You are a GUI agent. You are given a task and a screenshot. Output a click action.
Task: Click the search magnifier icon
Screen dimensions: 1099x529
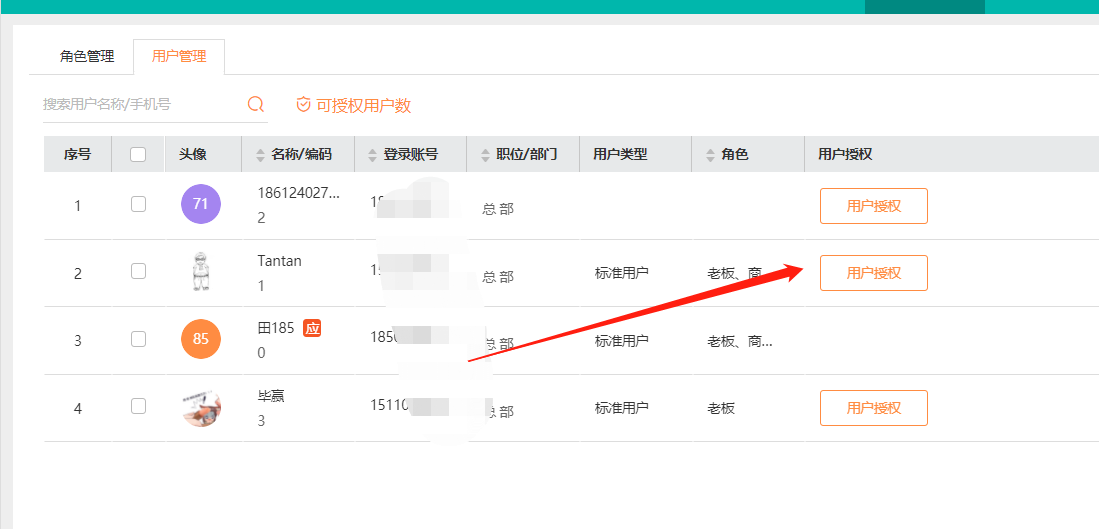click(256, 105)
